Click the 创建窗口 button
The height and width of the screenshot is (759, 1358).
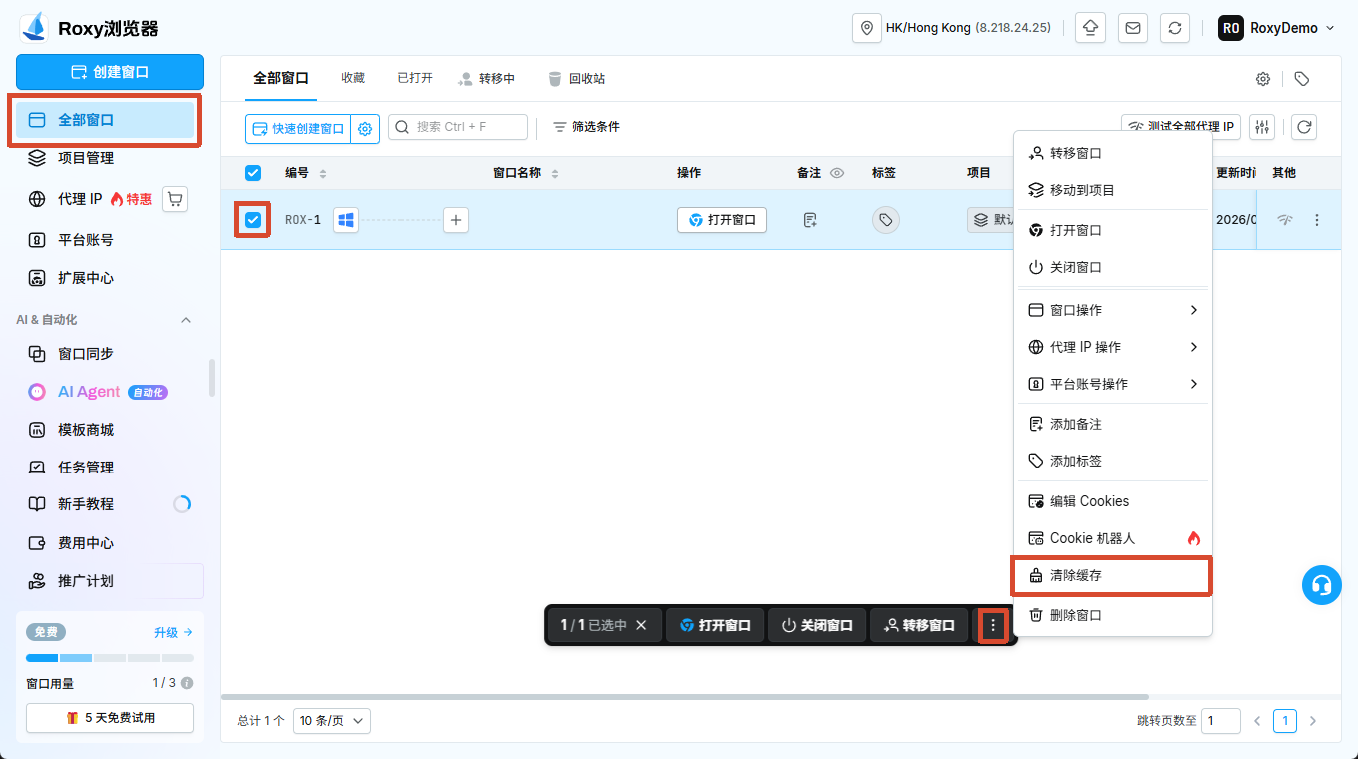coord(110,72)
